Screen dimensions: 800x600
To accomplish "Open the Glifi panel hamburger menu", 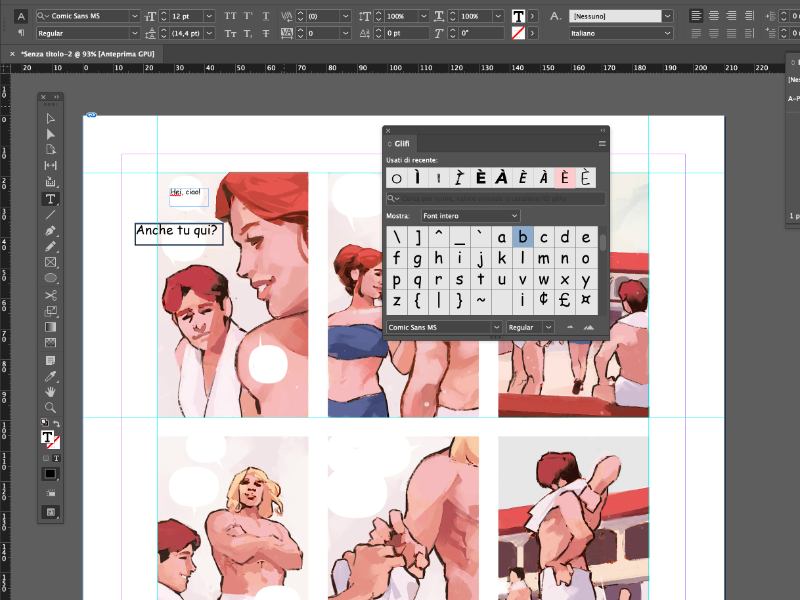I will [602, 144].
